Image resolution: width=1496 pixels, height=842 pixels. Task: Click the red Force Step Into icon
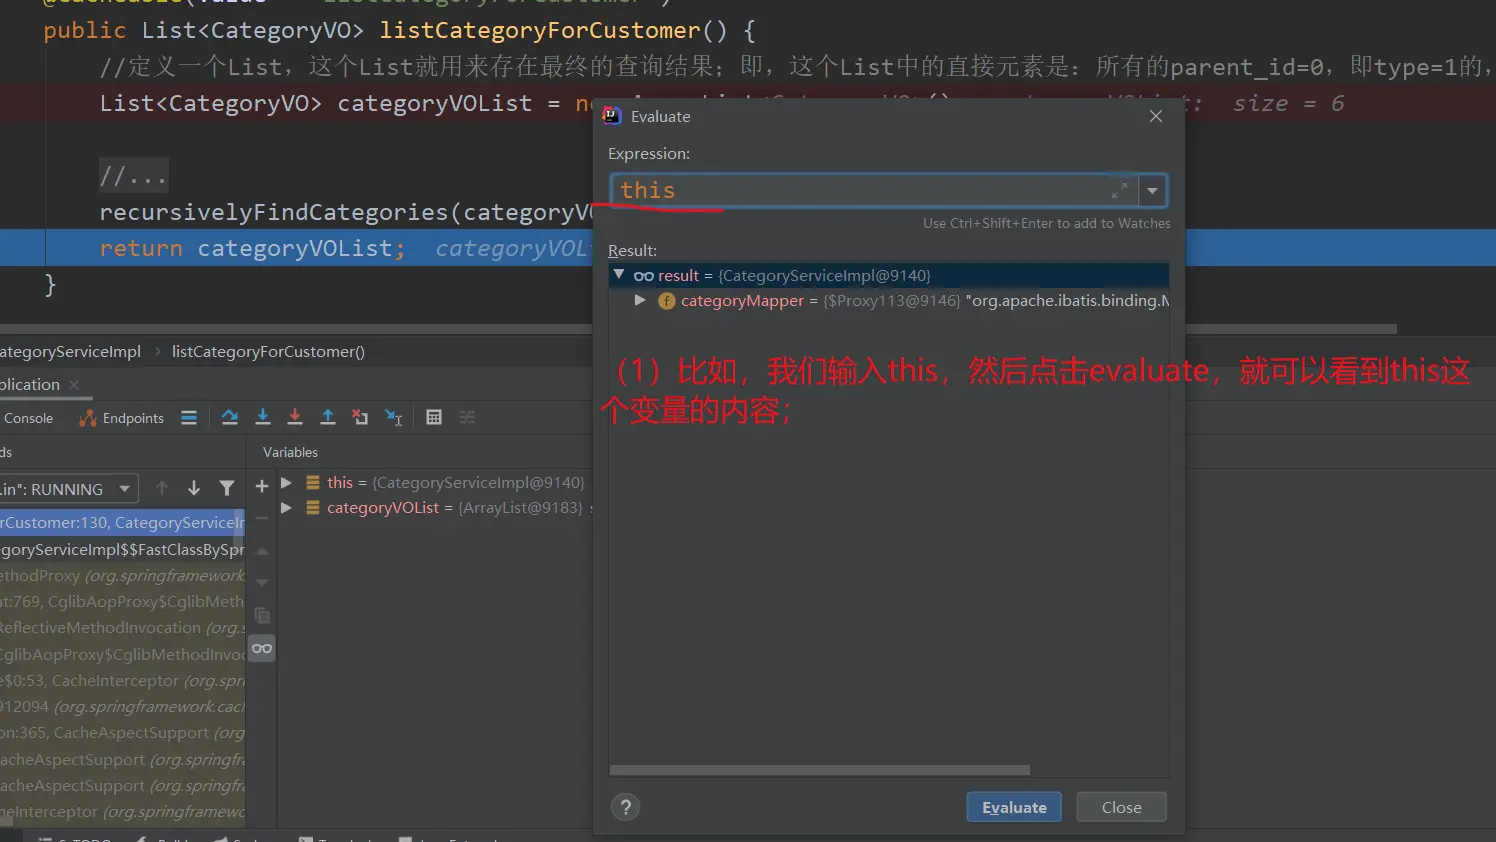(295, 418)
